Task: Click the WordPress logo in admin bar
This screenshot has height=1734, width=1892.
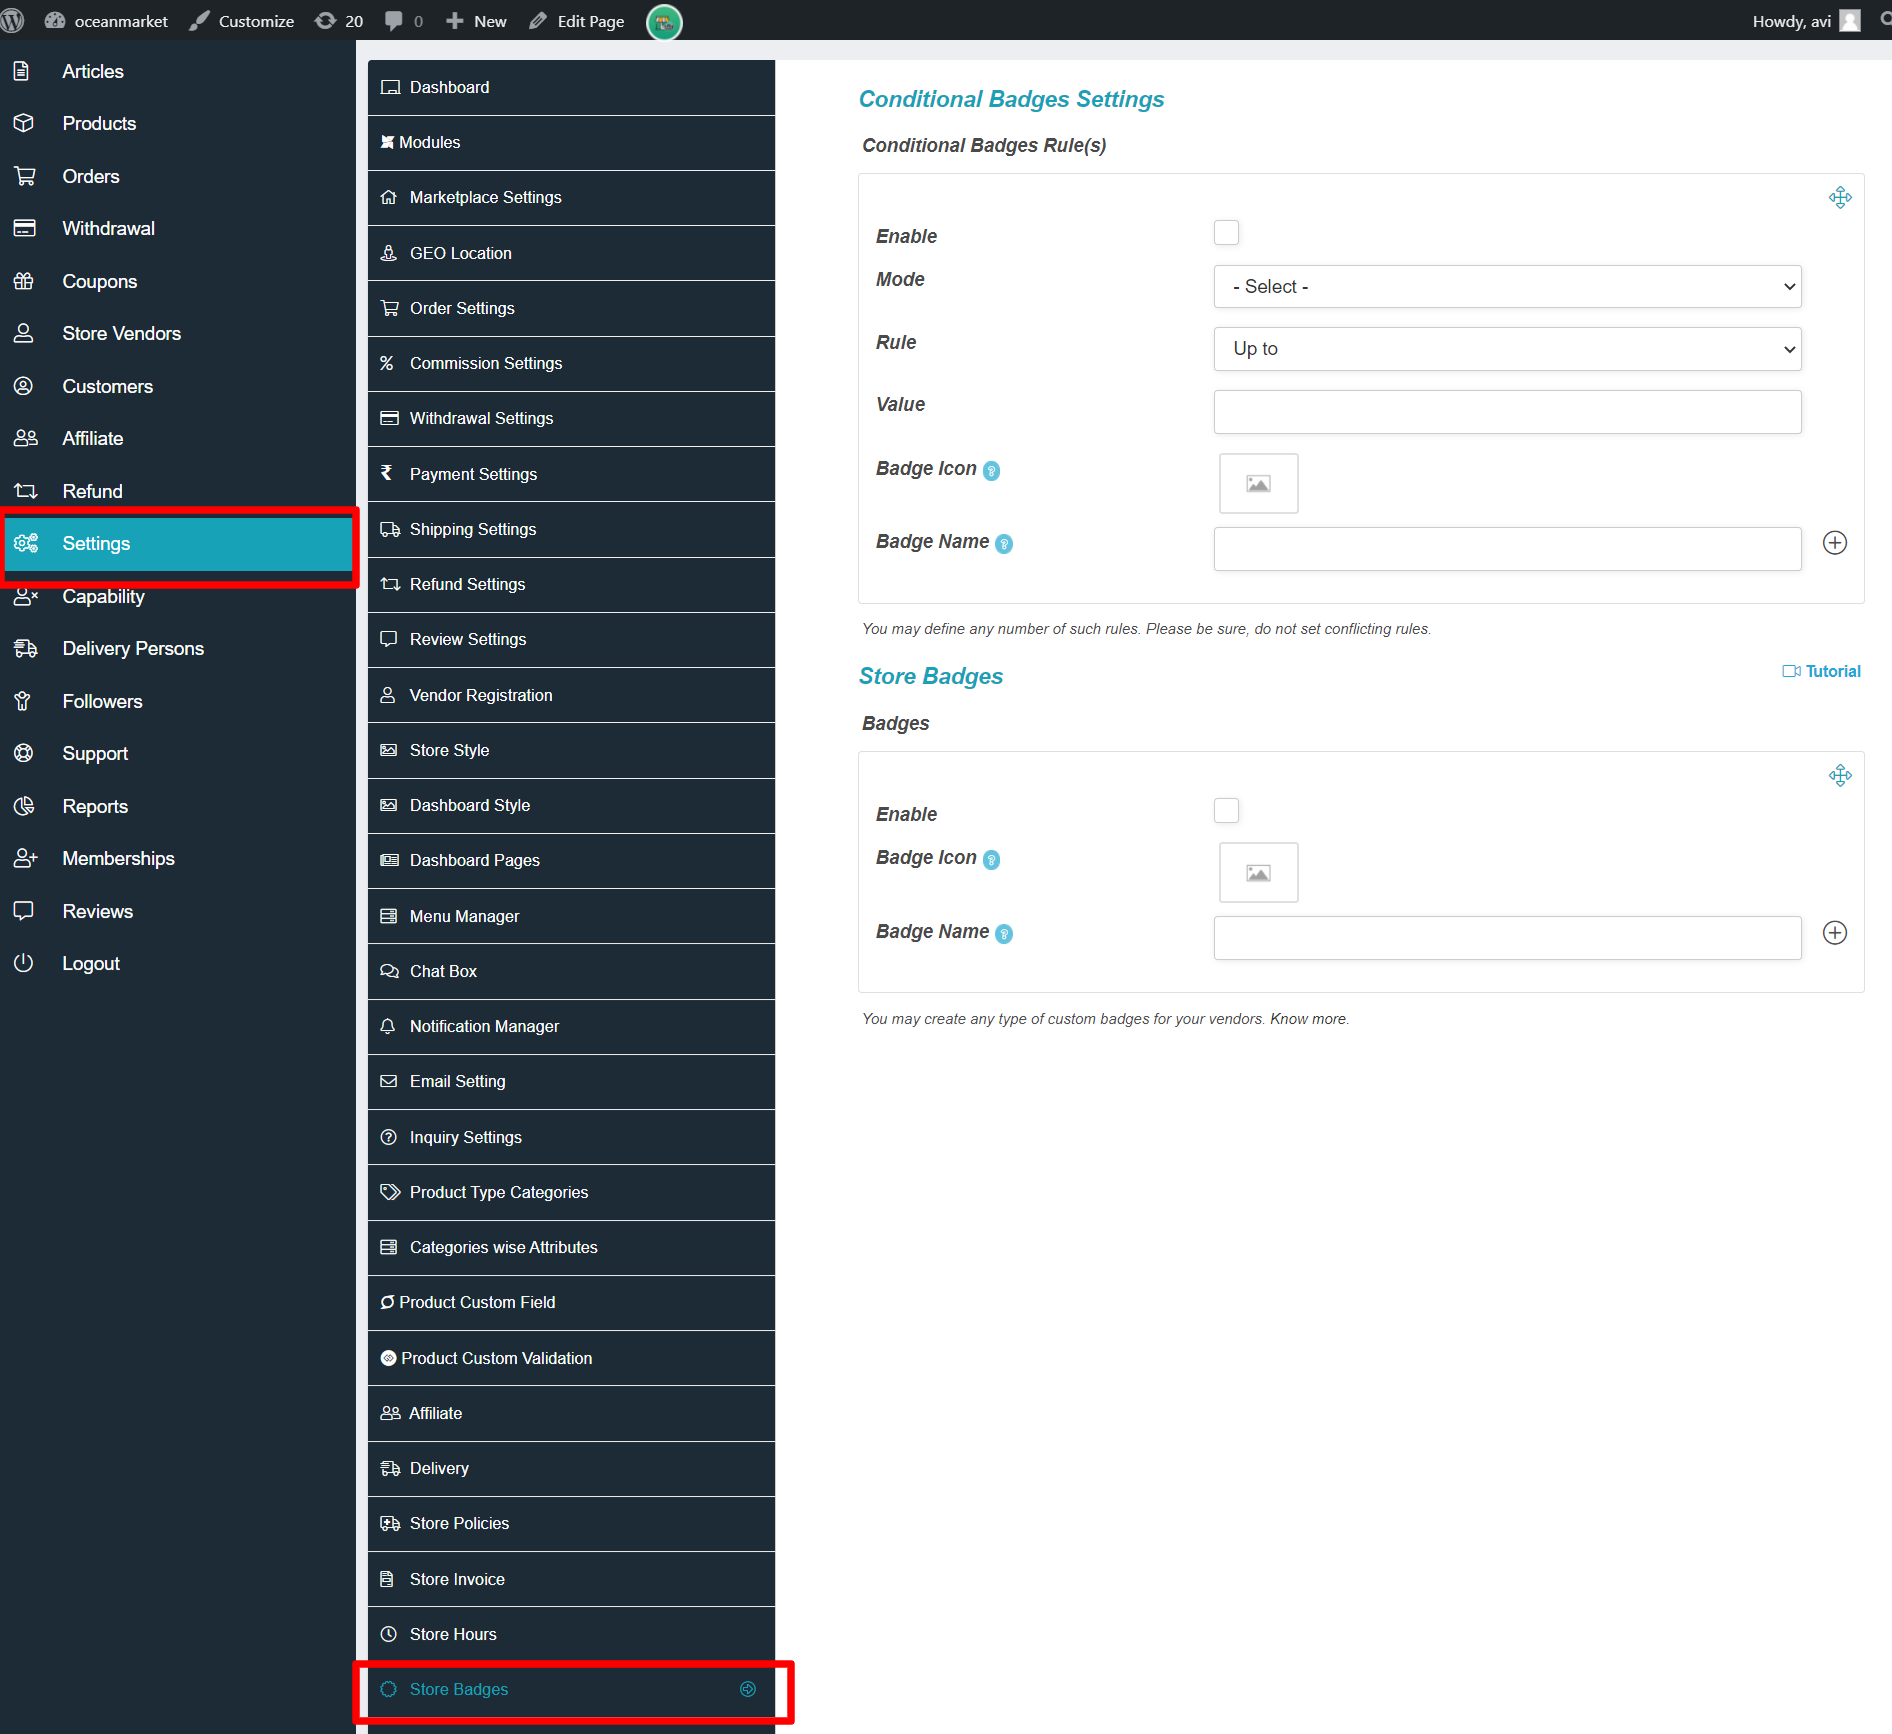Action: 13,21
